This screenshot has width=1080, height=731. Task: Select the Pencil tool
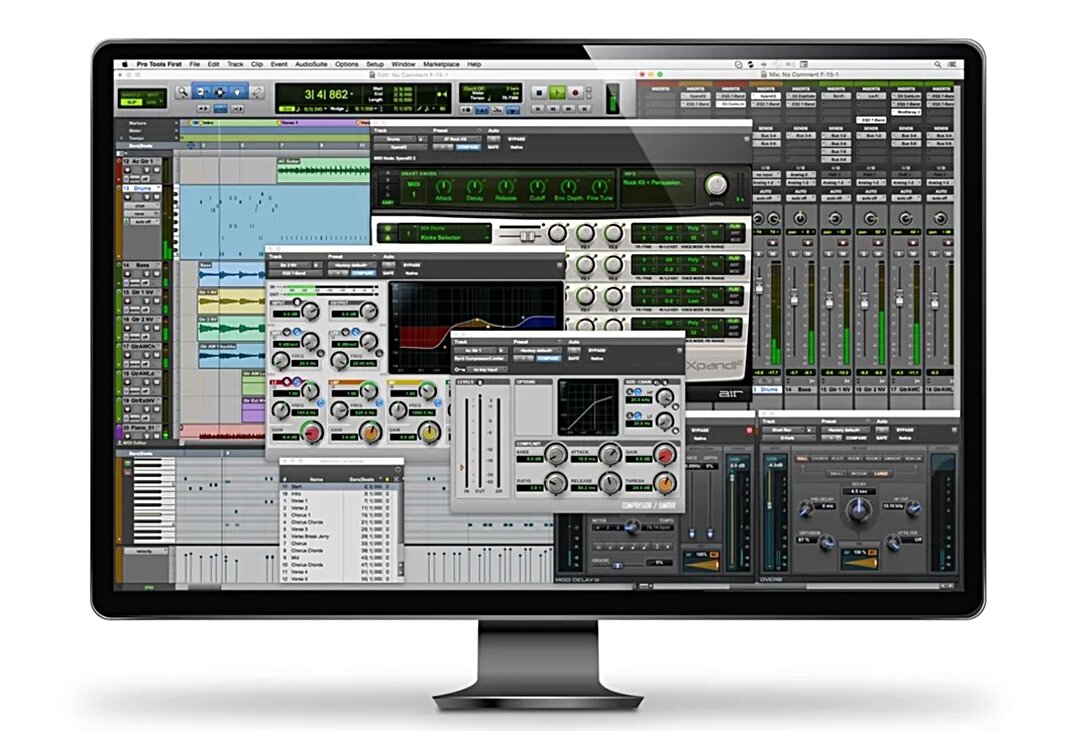coord(256,91)
